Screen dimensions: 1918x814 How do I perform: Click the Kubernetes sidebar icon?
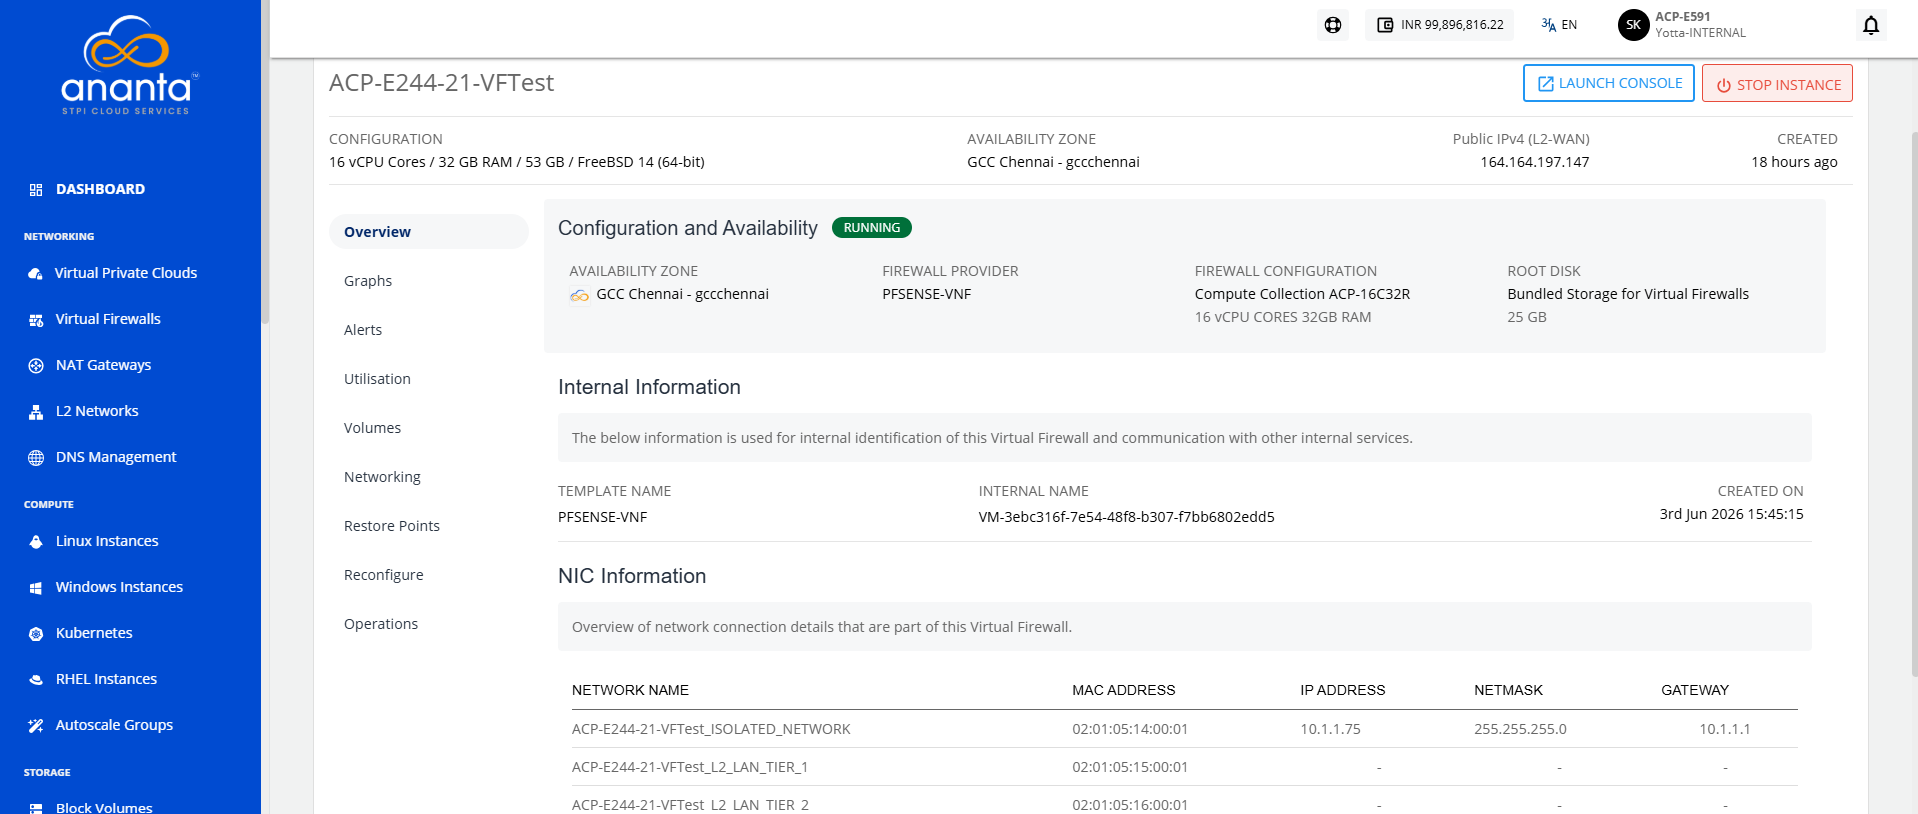click(x=36, y=633)
